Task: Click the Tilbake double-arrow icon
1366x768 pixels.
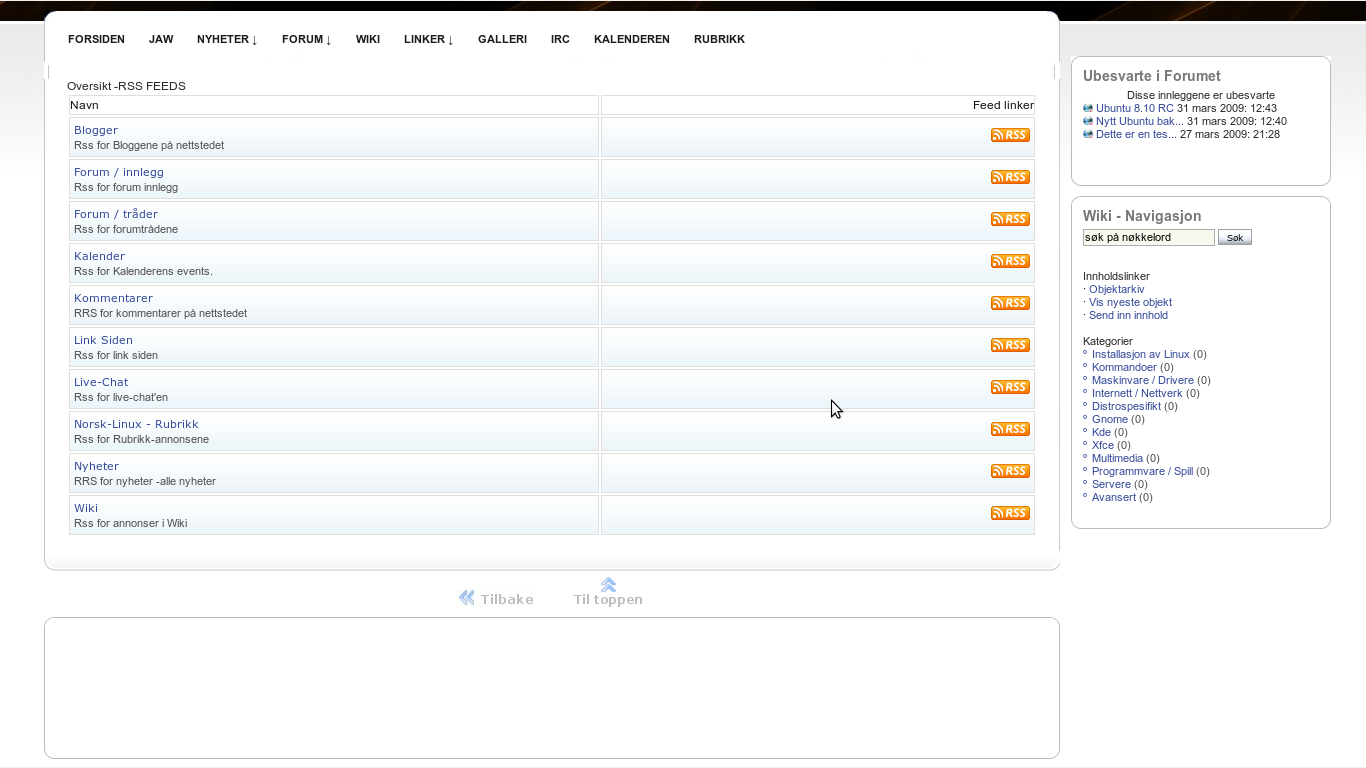Action: point(467,598)
